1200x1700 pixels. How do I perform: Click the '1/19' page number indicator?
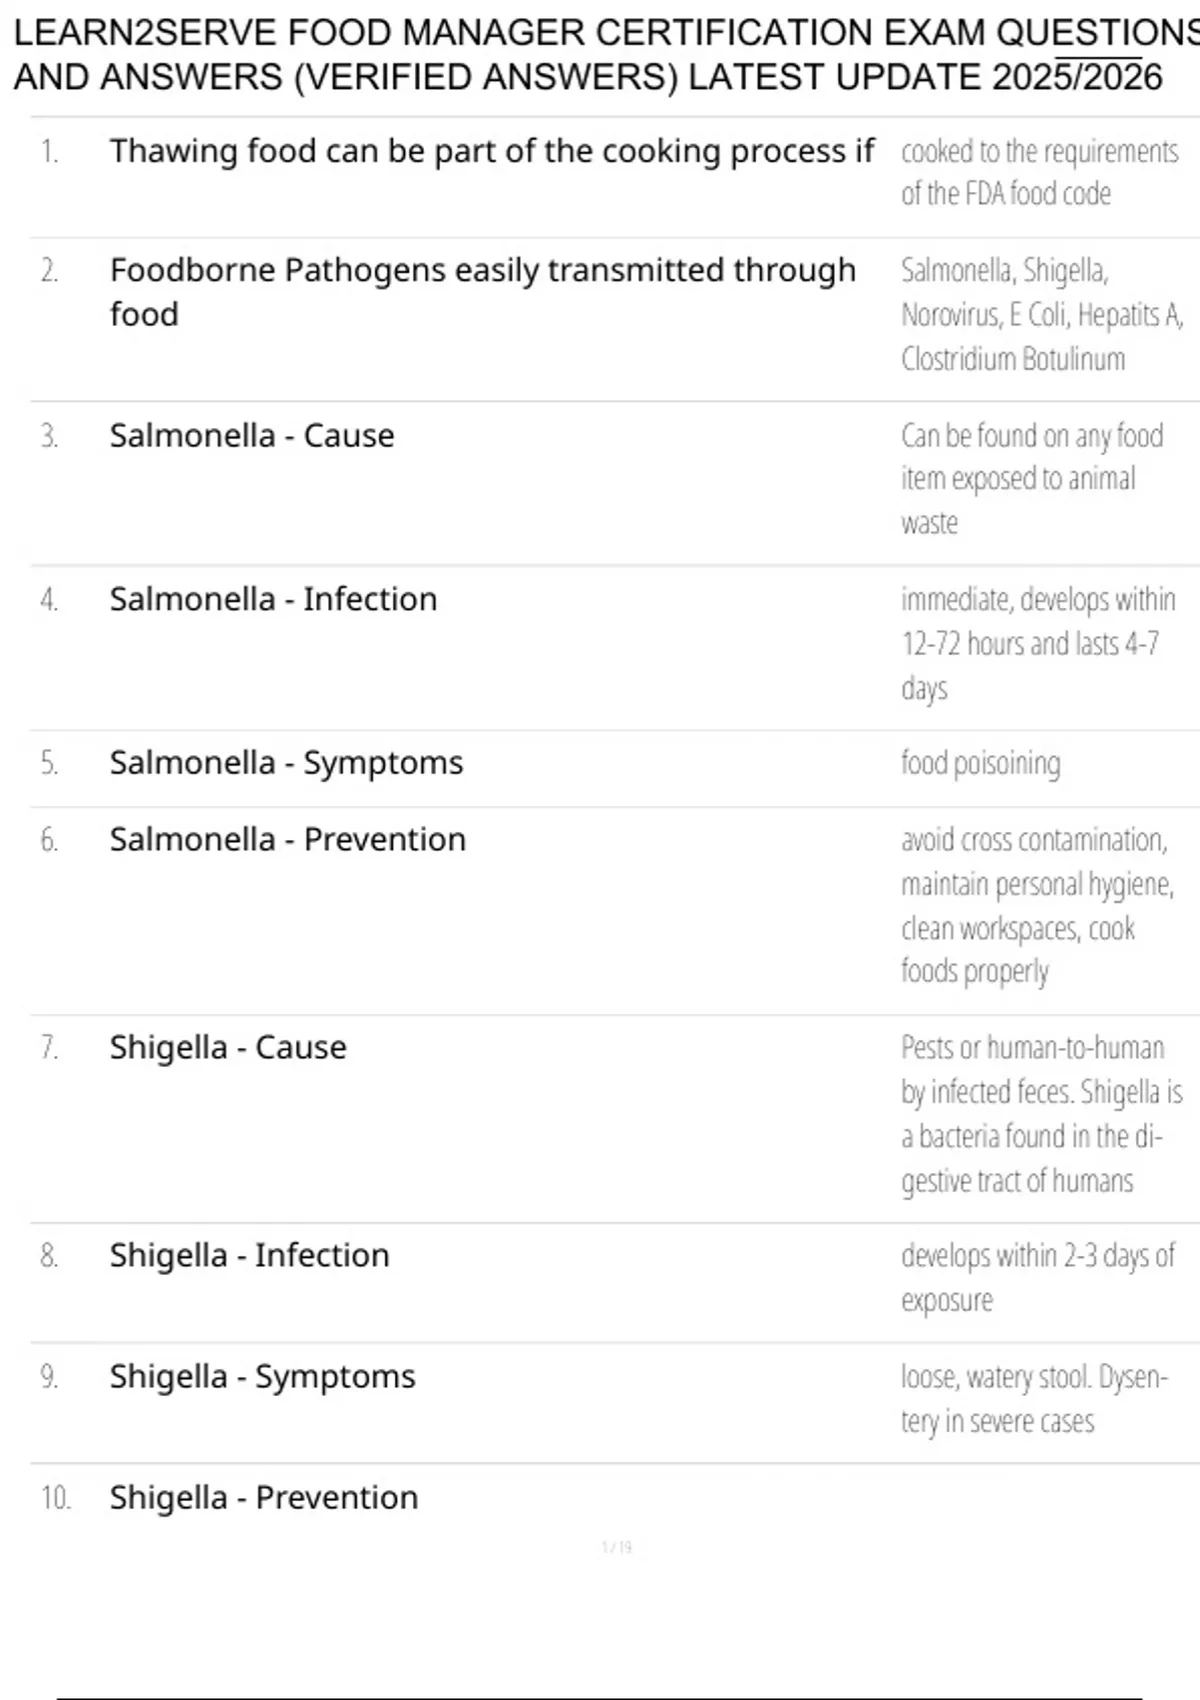coord(616,1547)
